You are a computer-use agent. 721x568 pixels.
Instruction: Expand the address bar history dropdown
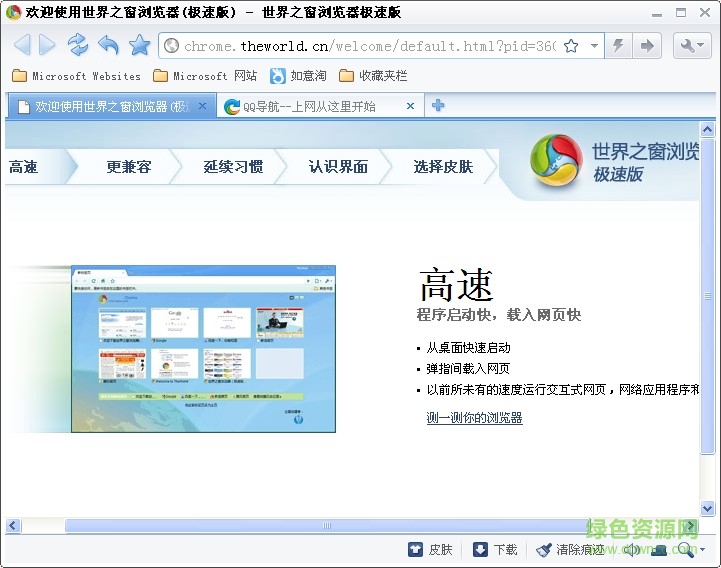[x=594, y=46]
